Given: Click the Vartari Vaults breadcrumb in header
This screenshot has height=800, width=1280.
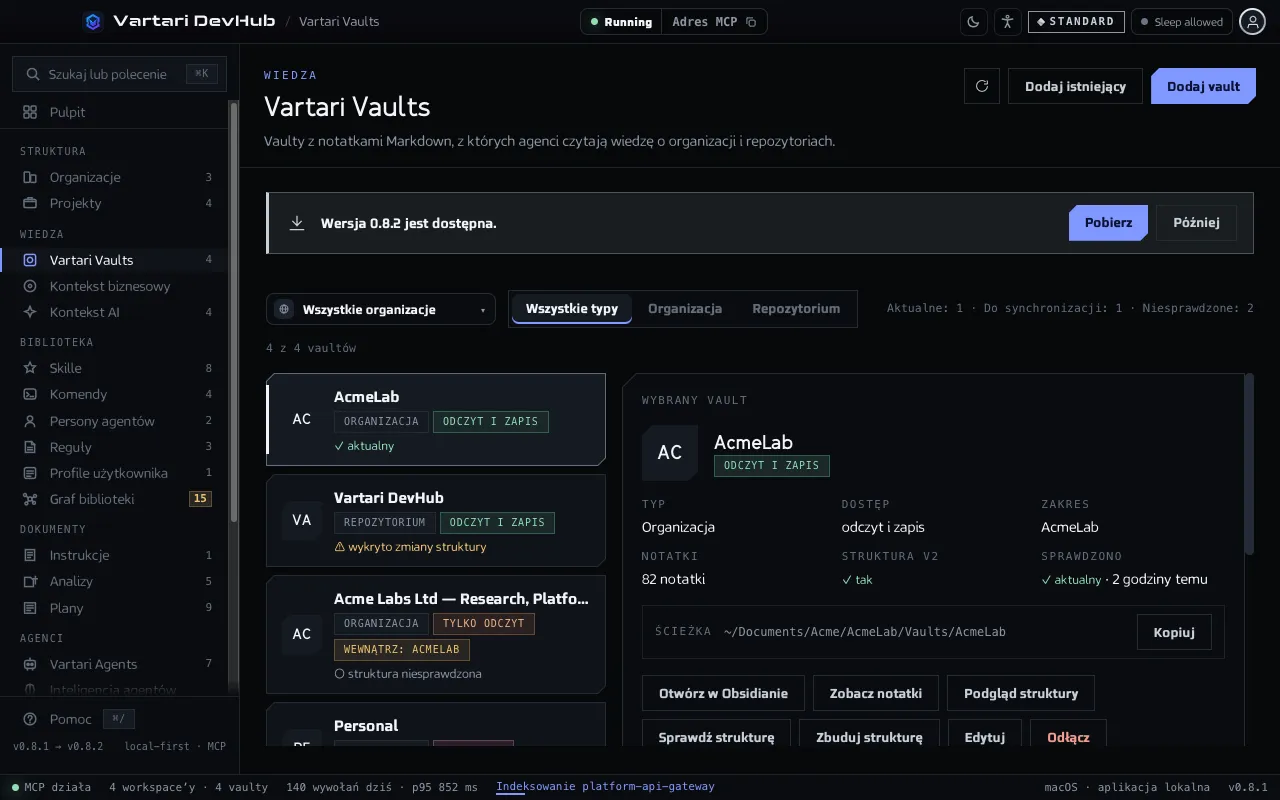Looking at the screenshot, I should click(339, 22).
